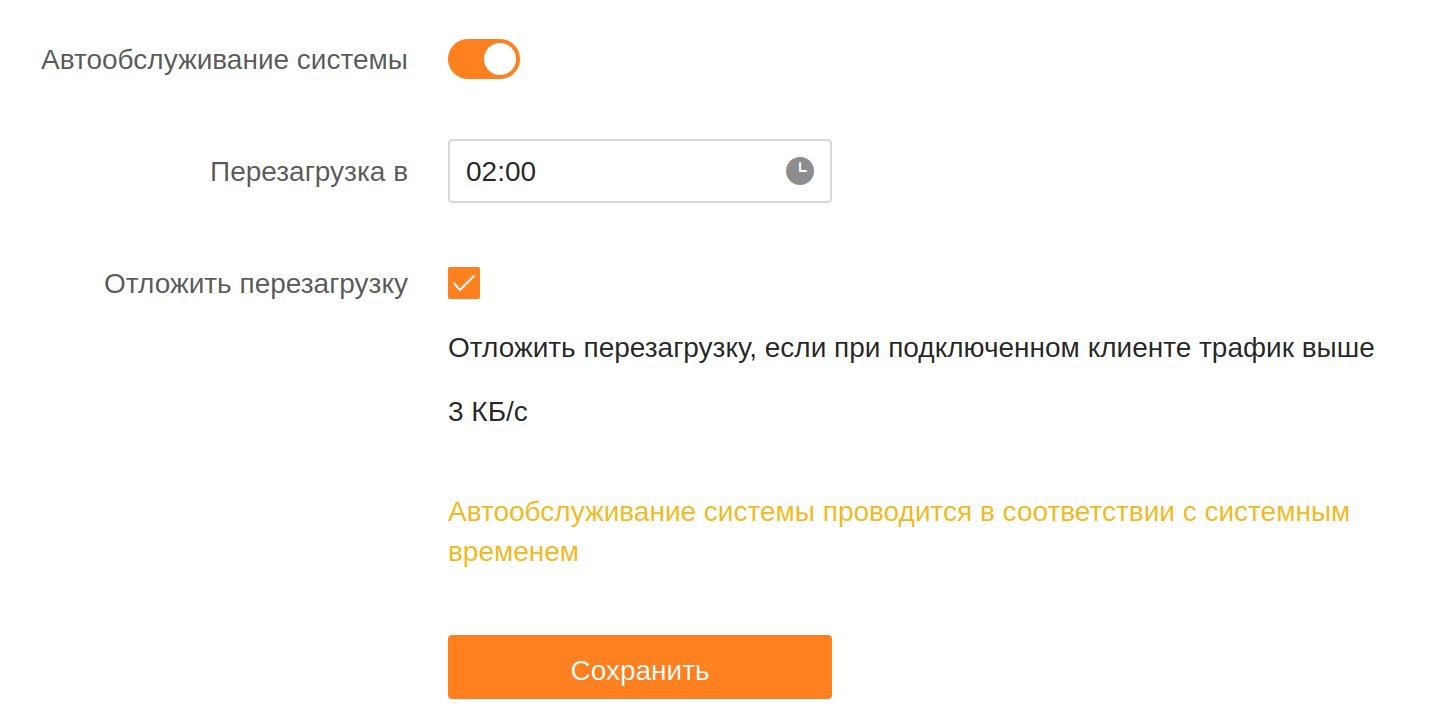Click the Перезагрузка в label

click(309, 172)
